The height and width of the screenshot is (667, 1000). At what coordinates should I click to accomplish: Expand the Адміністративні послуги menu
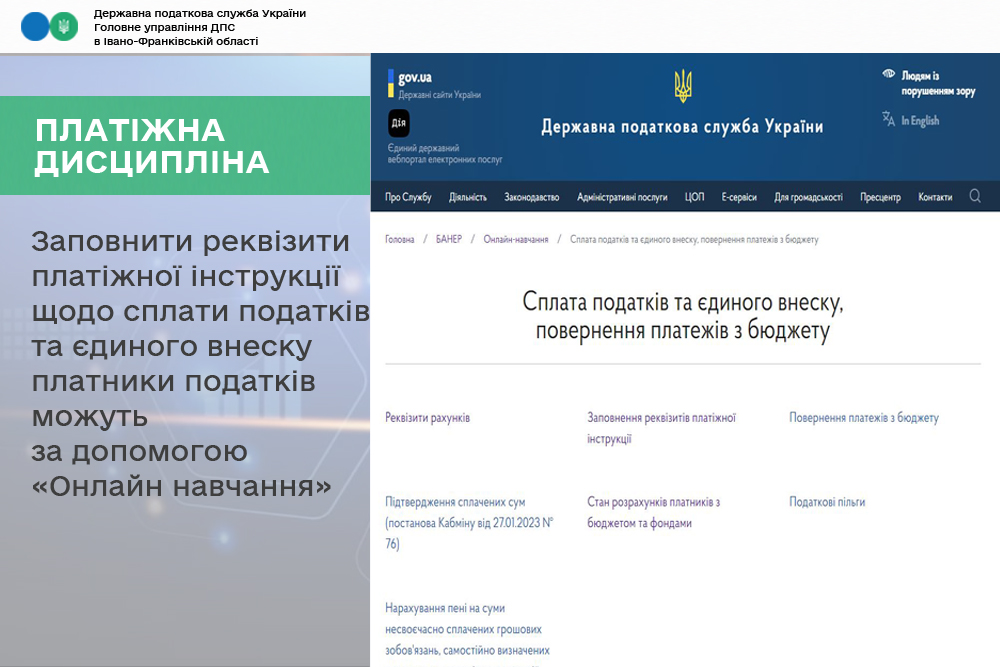click(622, 198)
